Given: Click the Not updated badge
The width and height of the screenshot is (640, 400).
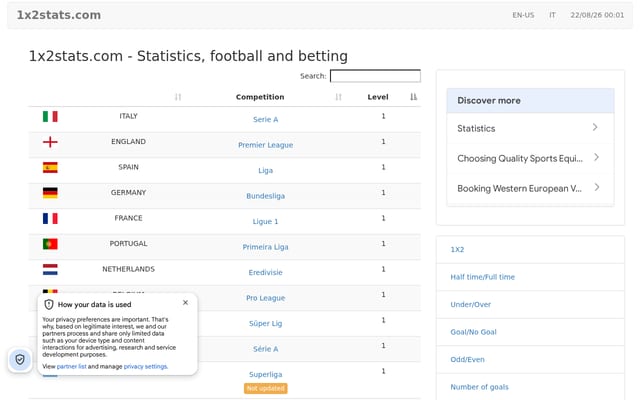Looking at the screenshot, I should [266, 388].
